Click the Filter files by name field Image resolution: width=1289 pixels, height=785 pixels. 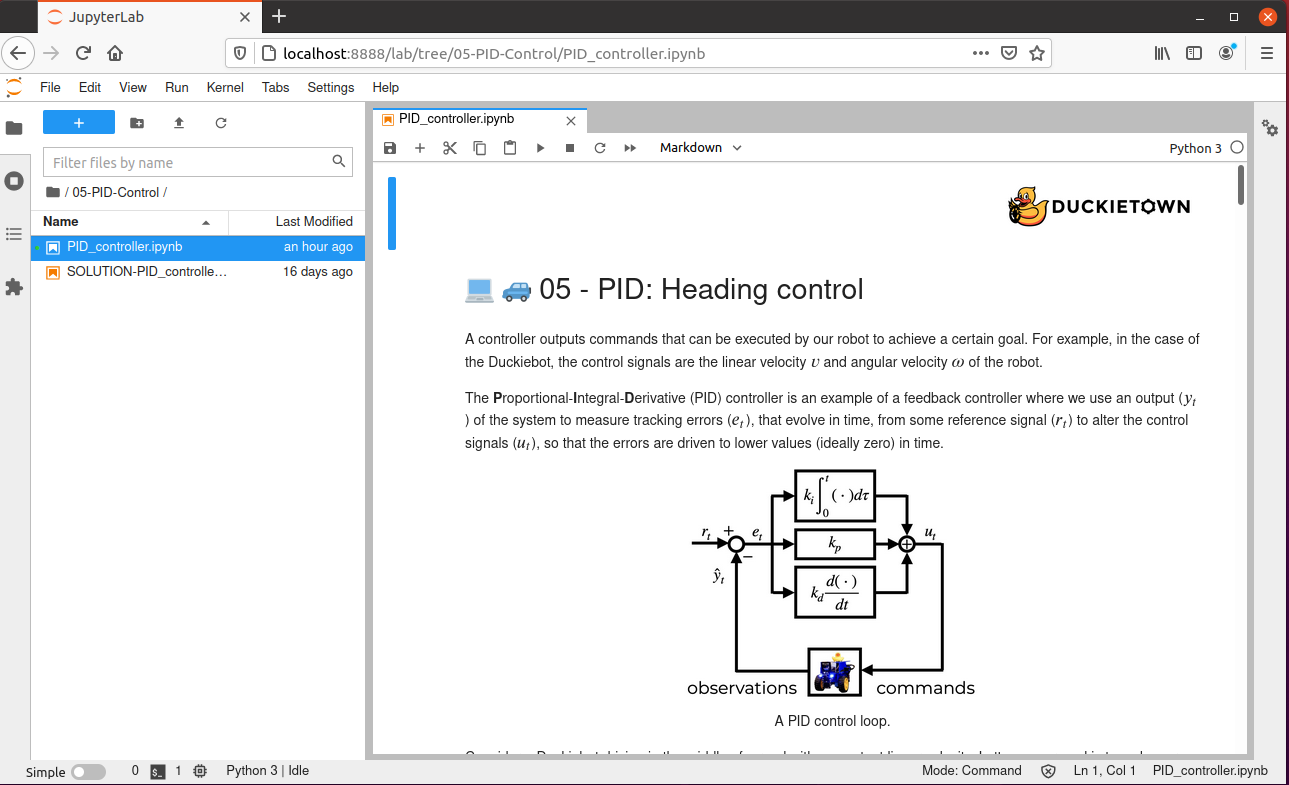[x=198, y=162]
